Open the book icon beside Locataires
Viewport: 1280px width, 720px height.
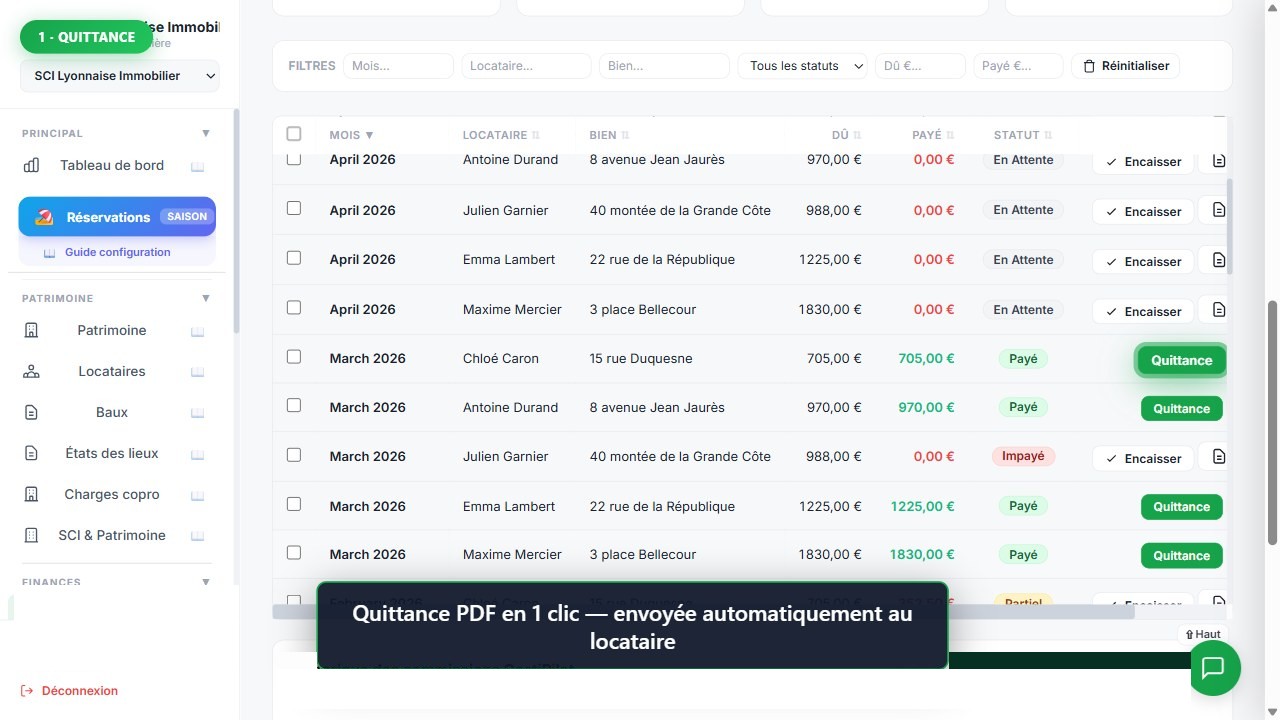coord(198,372)
